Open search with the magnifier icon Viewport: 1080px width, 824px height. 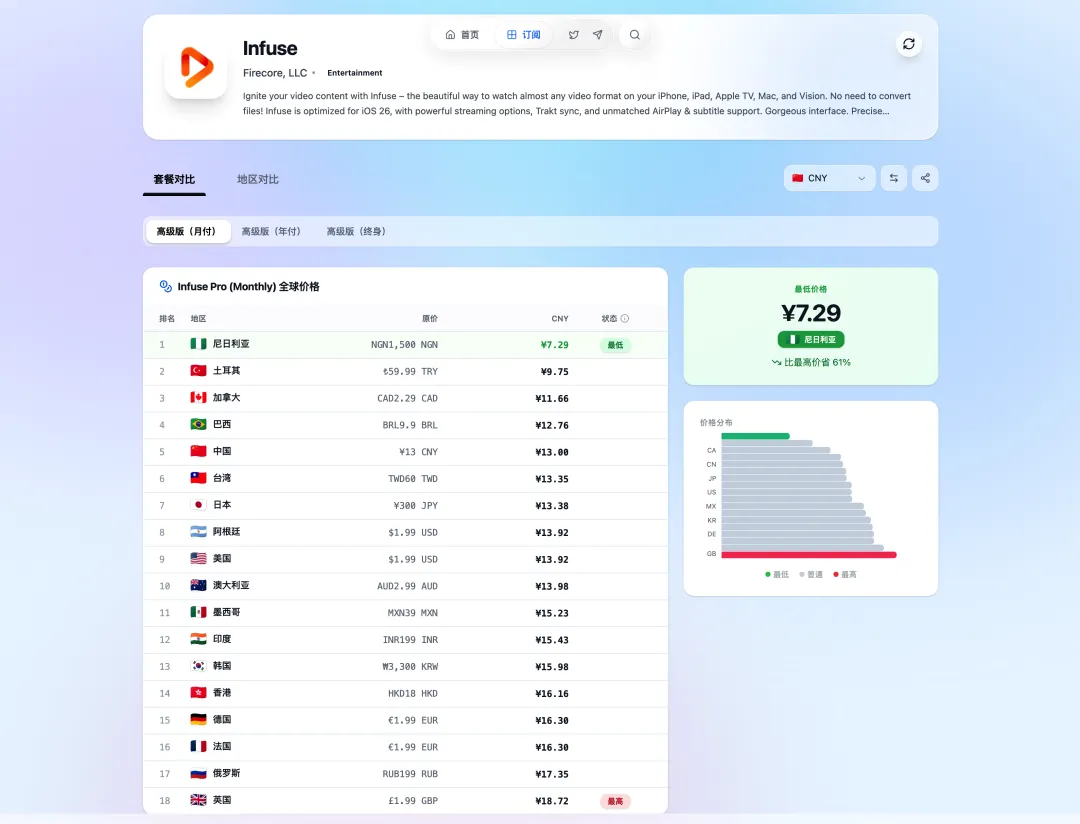(x=635, y=34)
